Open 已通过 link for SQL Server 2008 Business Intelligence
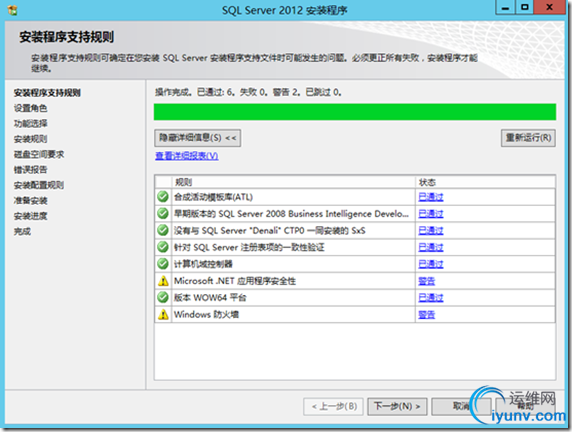Screen dimensions: 572x432 tap(430, 214)
